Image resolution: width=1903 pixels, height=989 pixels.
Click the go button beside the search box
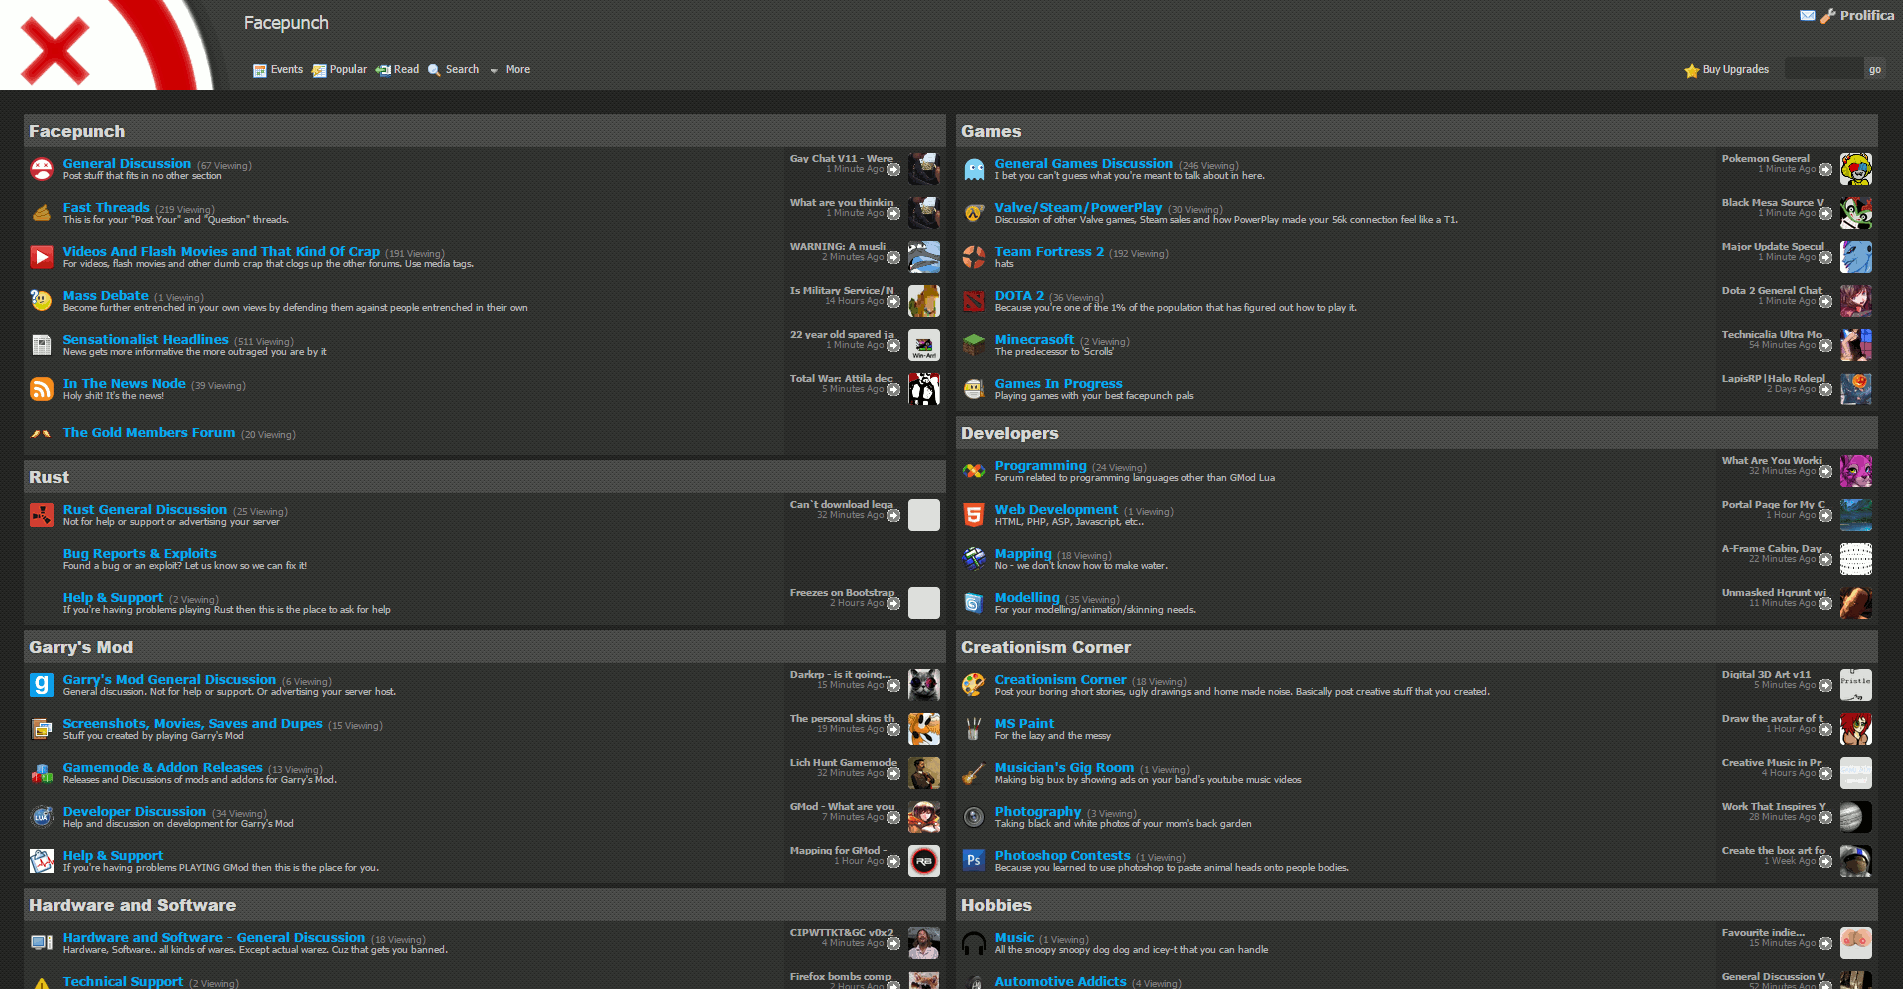pos(1875,69)
